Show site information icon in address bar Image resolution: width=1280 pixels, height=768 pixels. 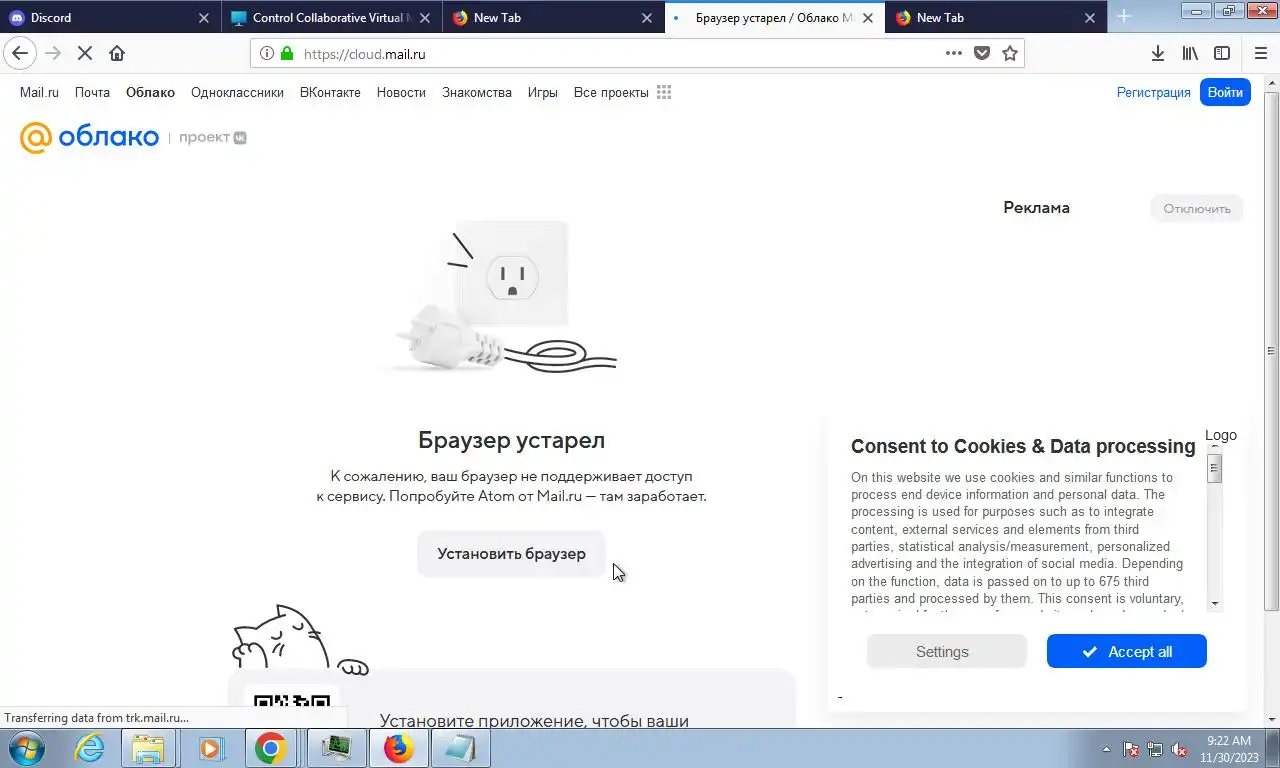click(x=267, y=54)
